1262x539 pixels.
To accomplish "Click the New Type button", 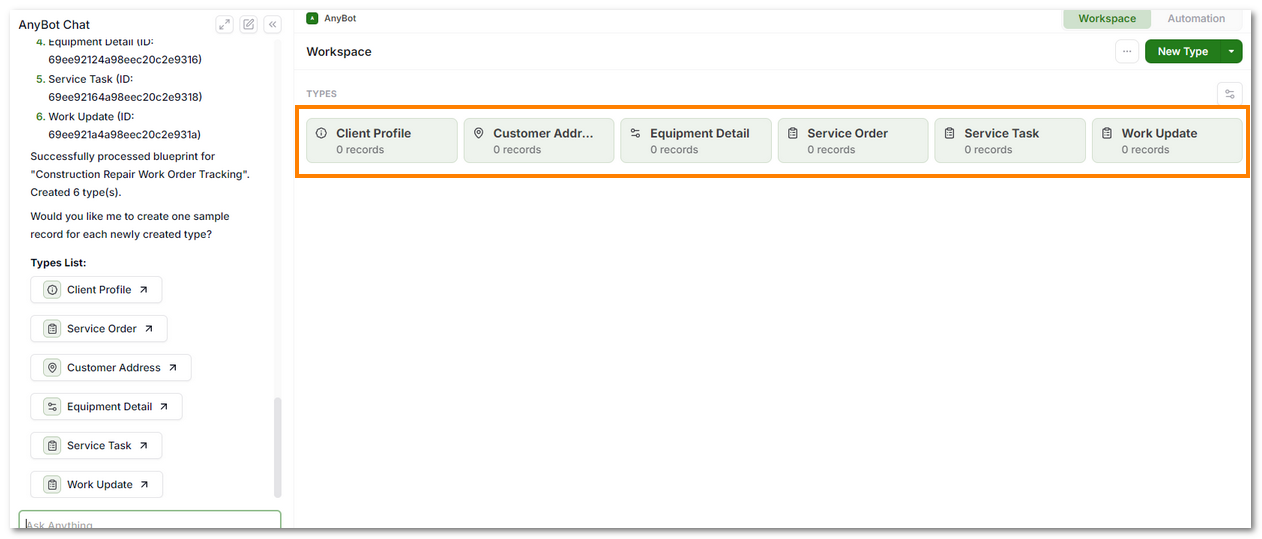I will (x=1182, y=52).
